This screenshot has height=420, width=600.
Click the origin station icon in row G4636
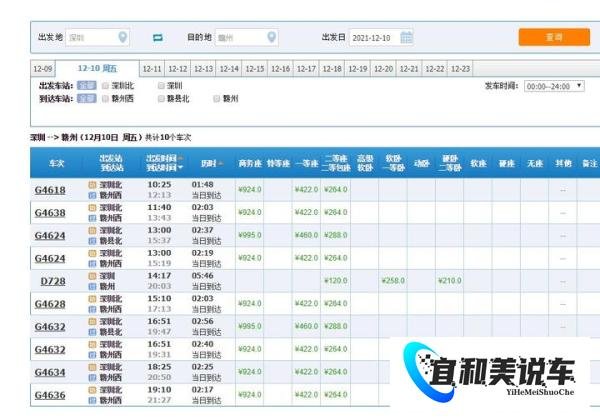click(92, 390)
